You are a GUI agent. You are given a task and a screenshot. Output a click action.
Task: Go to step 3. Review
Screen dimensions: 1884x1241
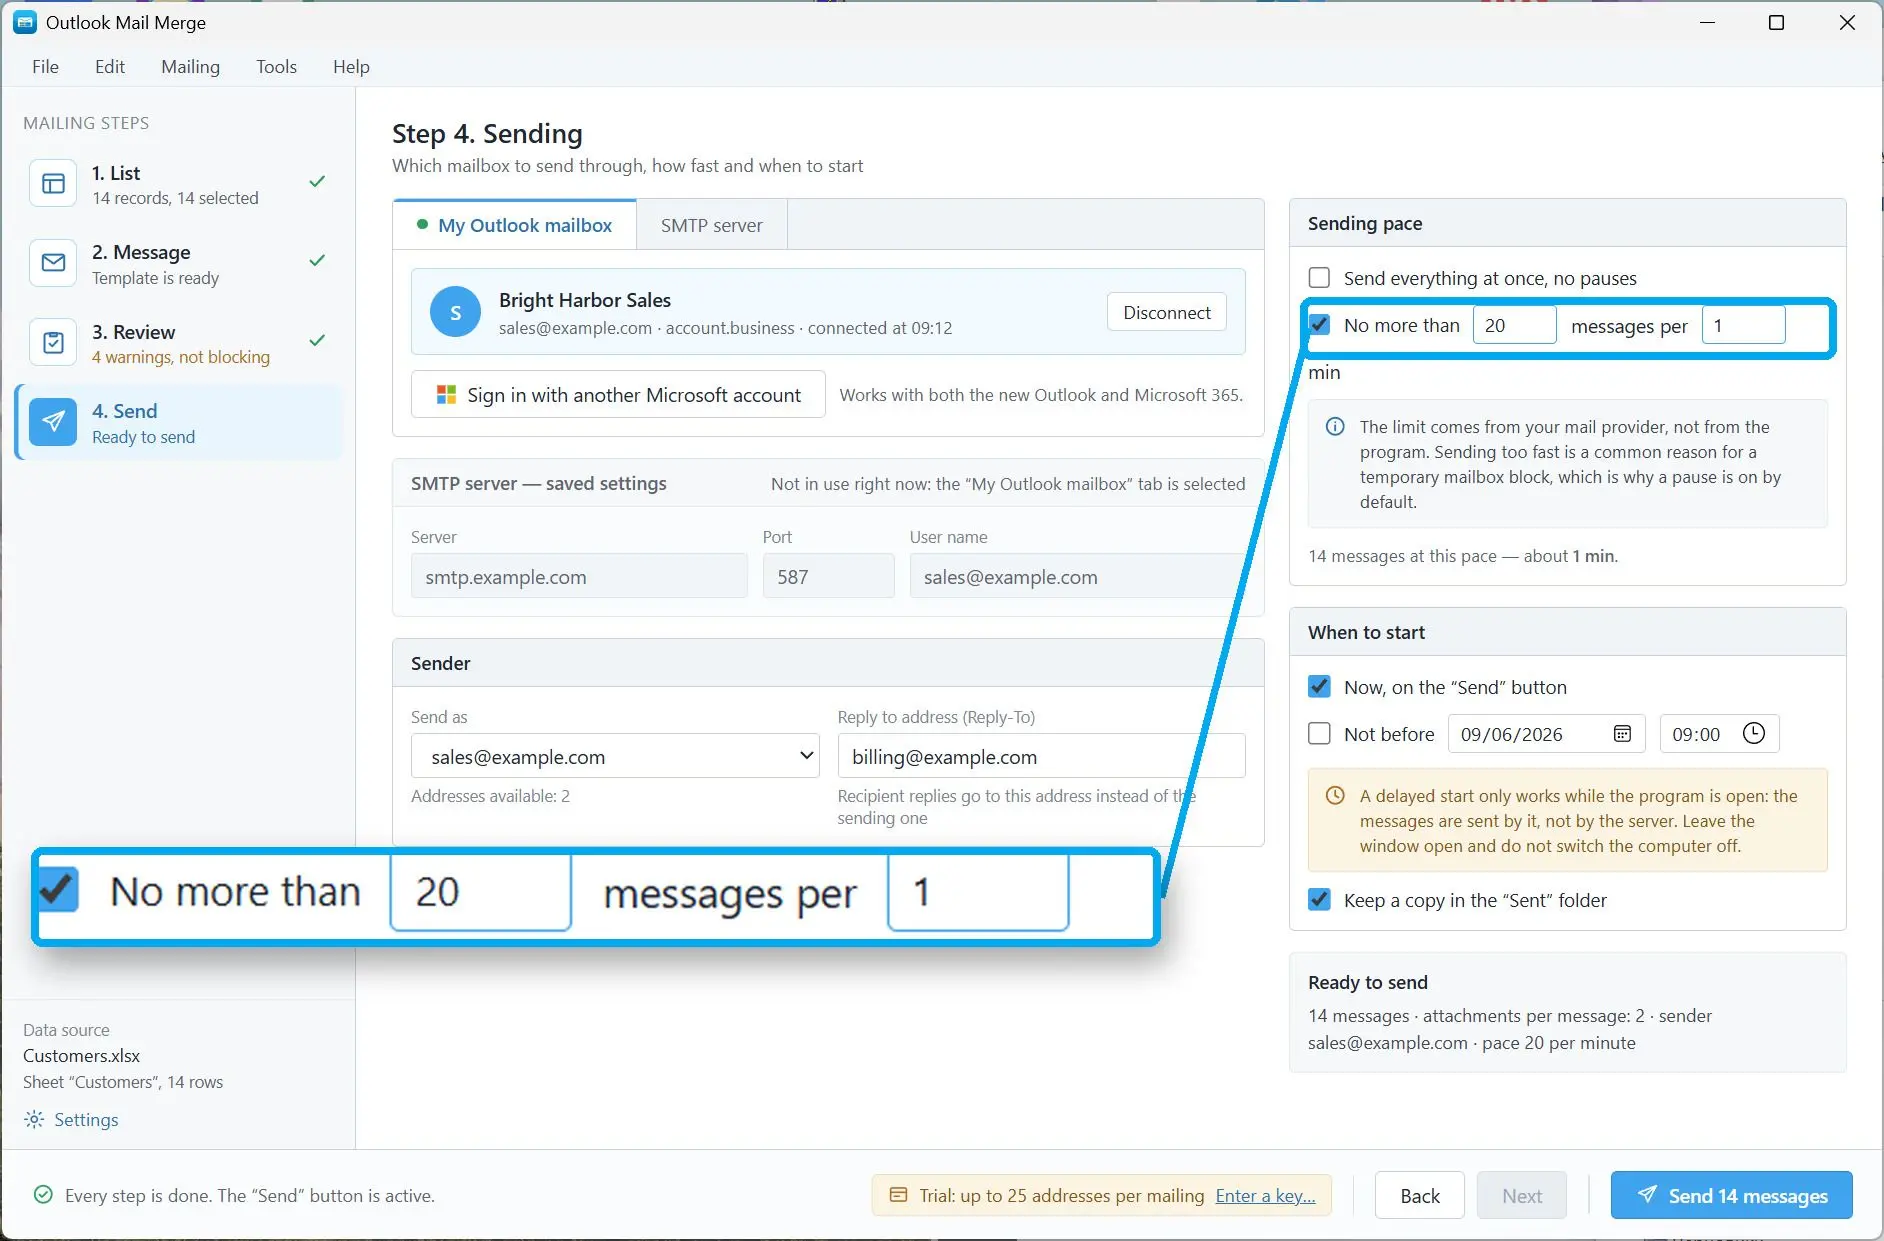coord(178,343)
